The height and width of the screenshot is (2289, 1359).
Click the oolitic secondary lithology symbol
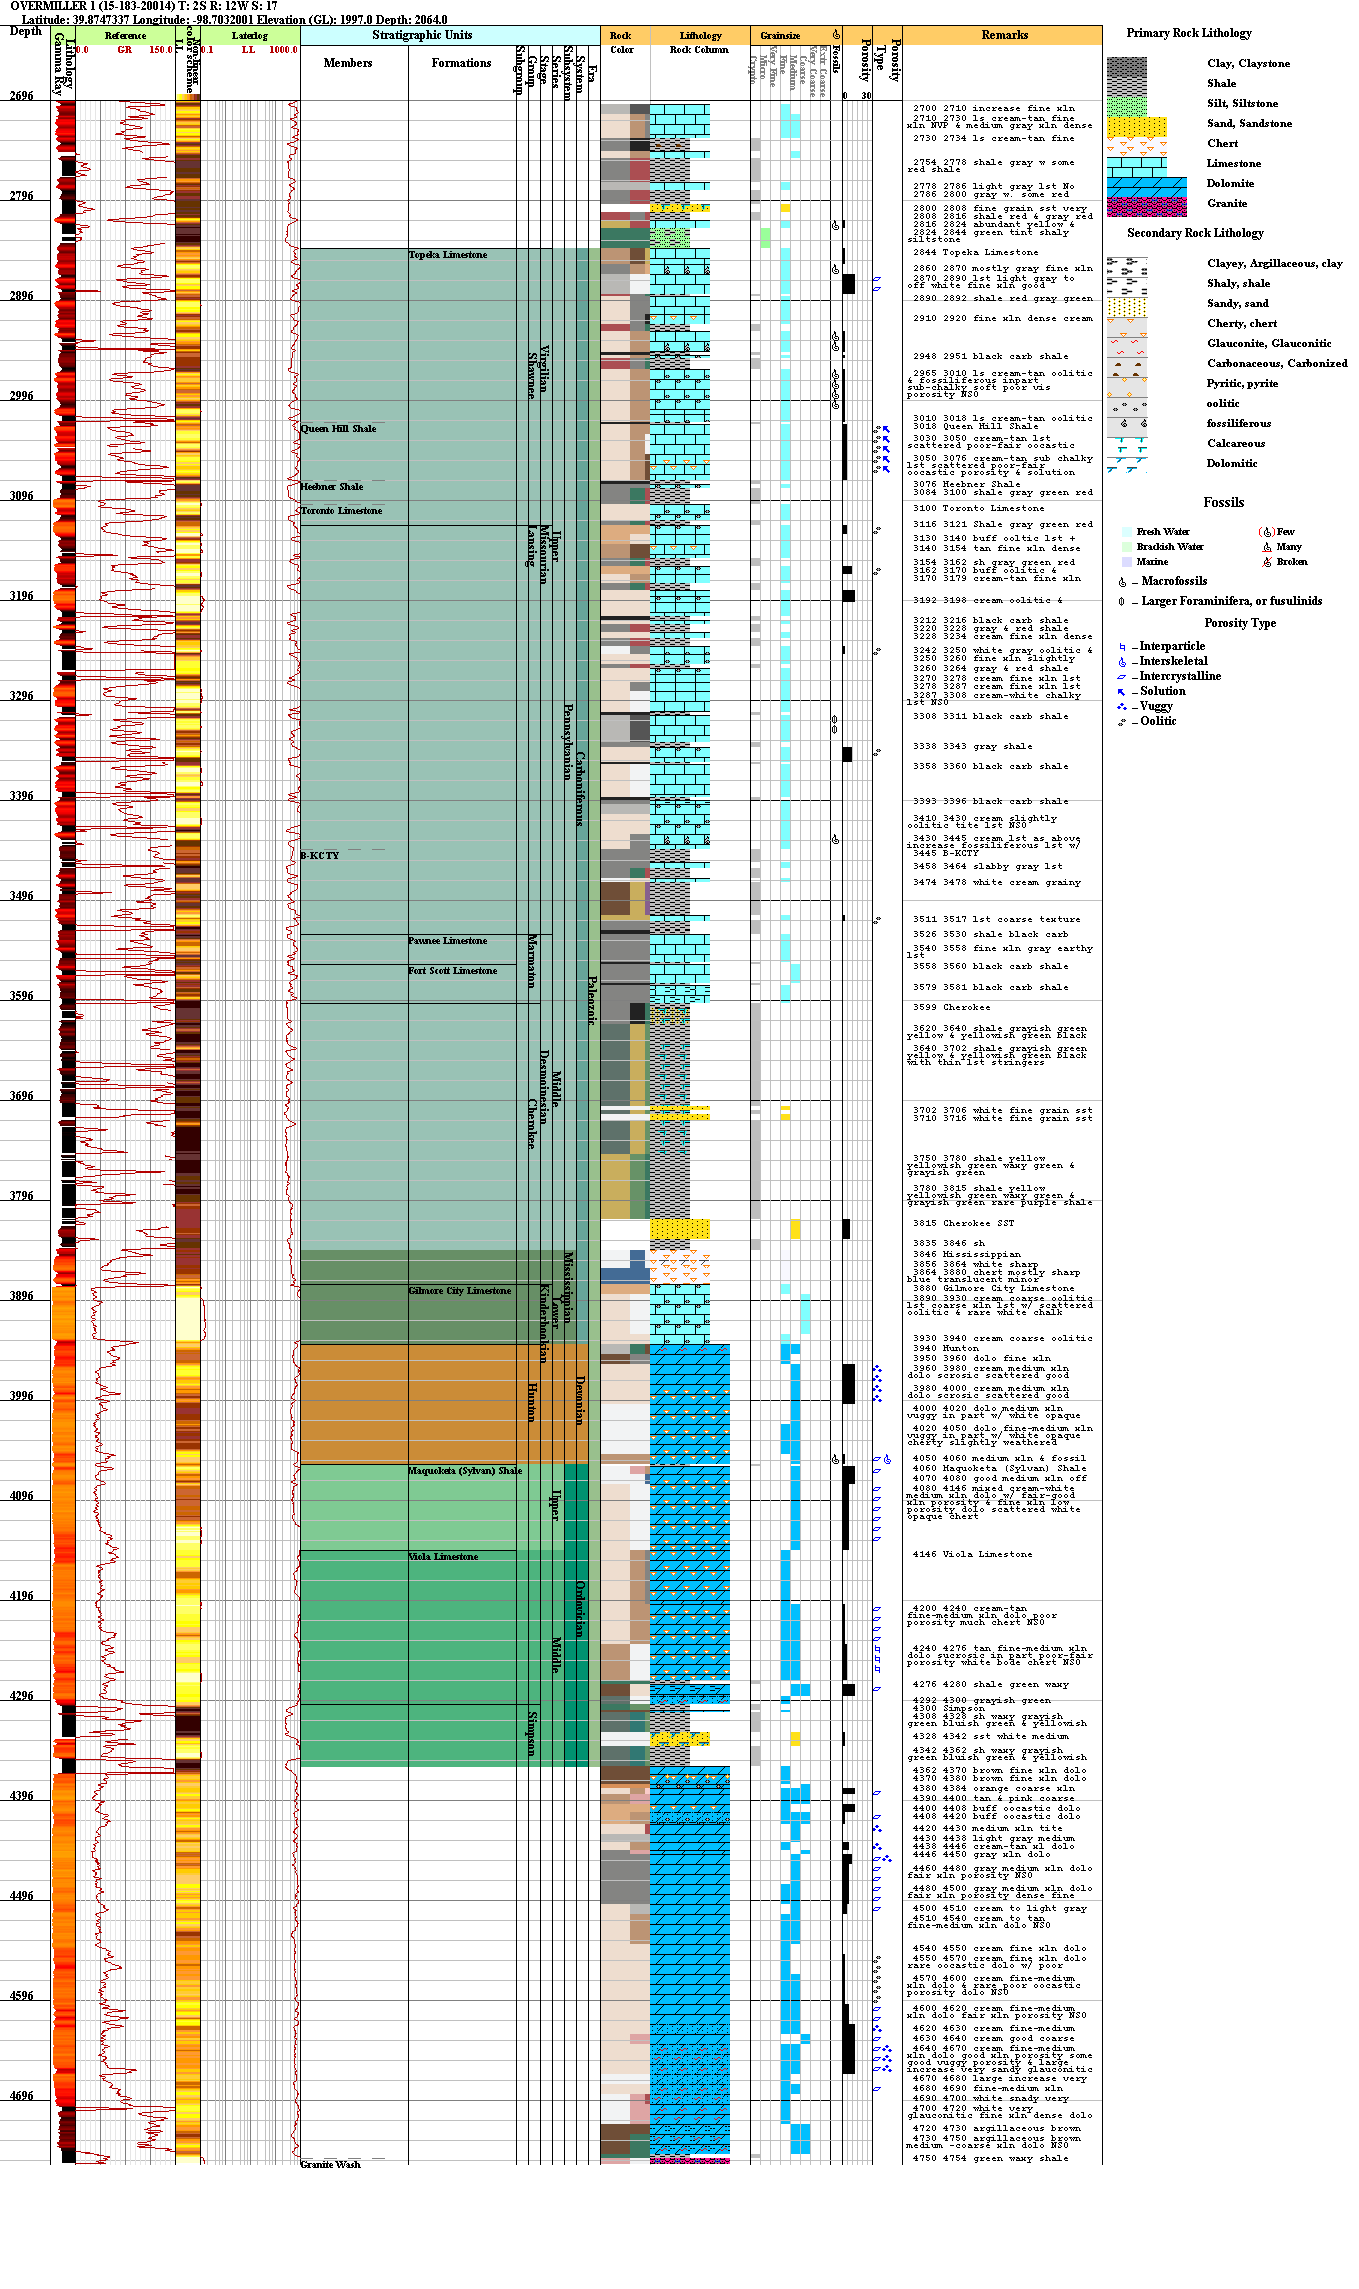(1126, 406)
